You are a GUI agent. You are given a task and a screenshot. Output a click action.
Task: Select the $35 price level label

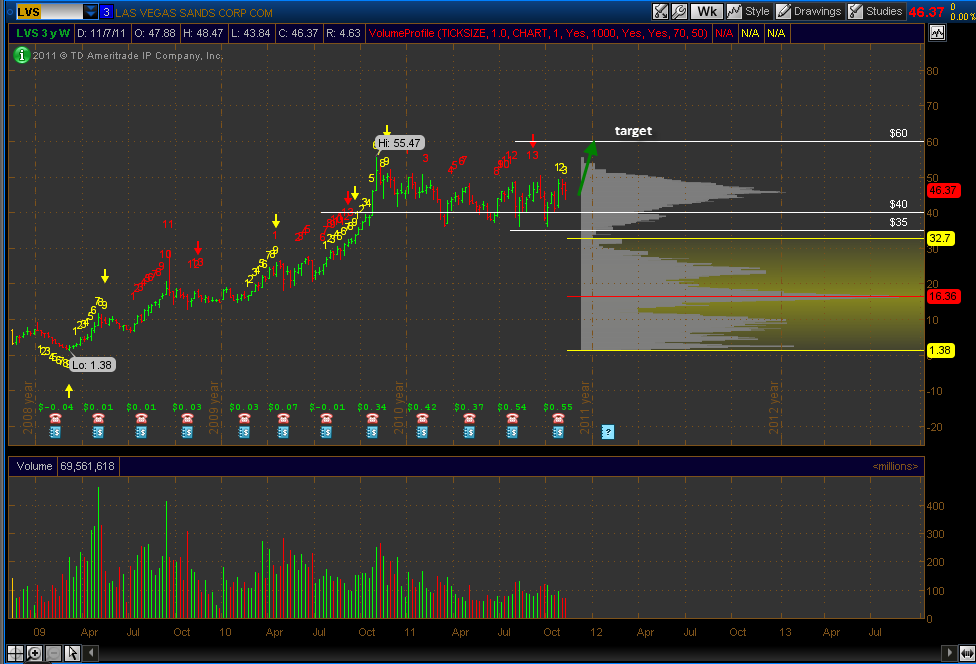tap(898, 222)
